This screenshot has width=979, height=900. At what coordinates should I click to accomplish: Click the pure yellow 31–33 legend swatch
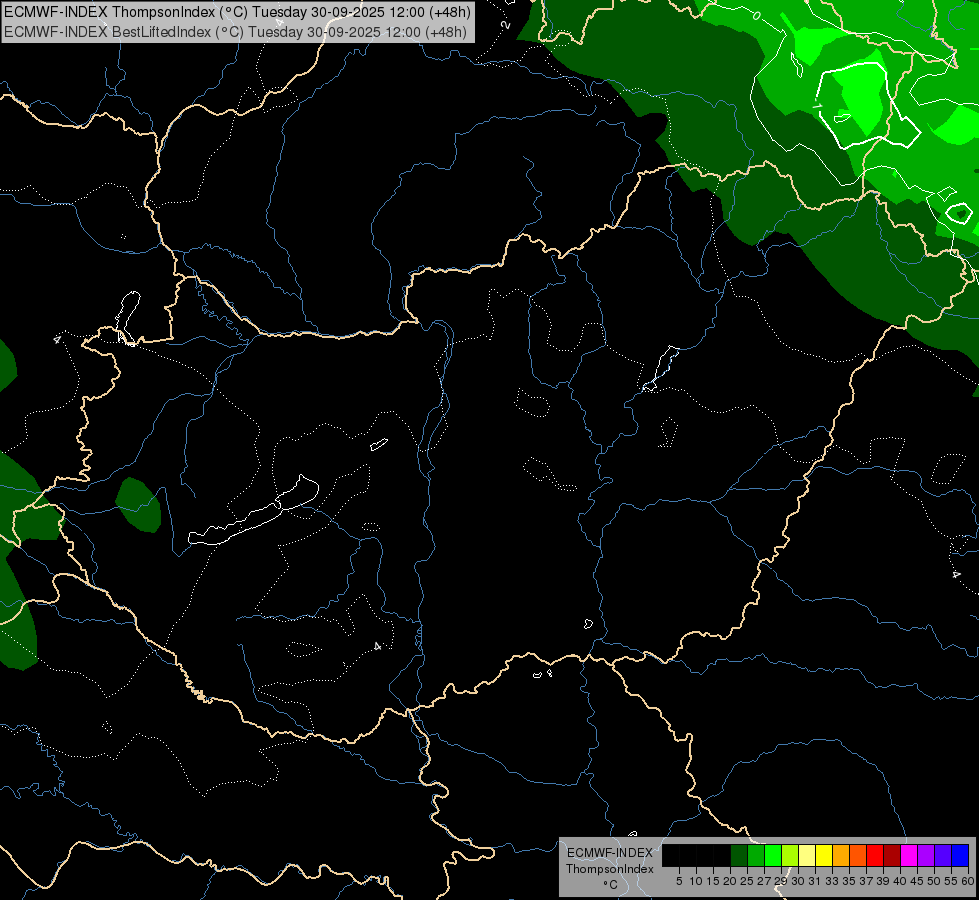[x=824, y=855]
